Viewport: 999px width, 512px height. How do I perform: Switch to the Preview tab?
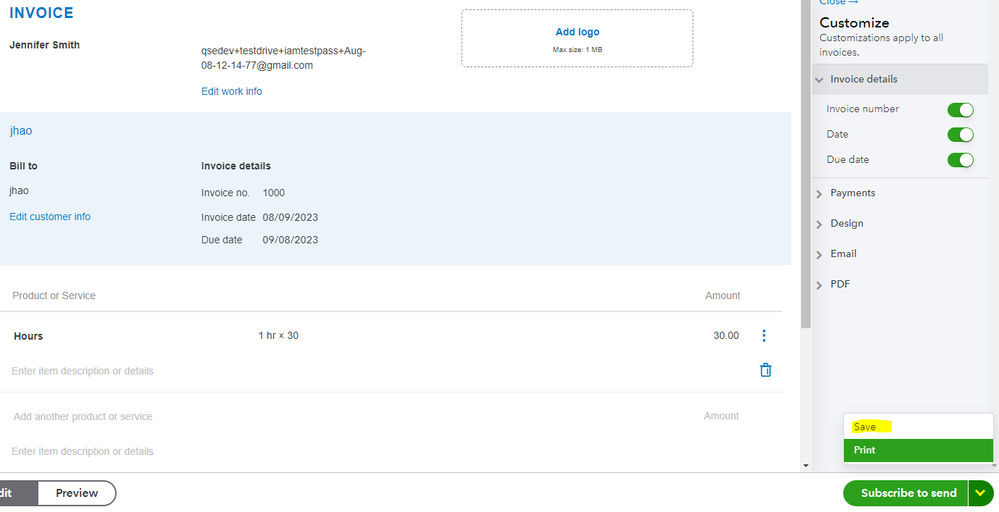(x=76, y=493)
